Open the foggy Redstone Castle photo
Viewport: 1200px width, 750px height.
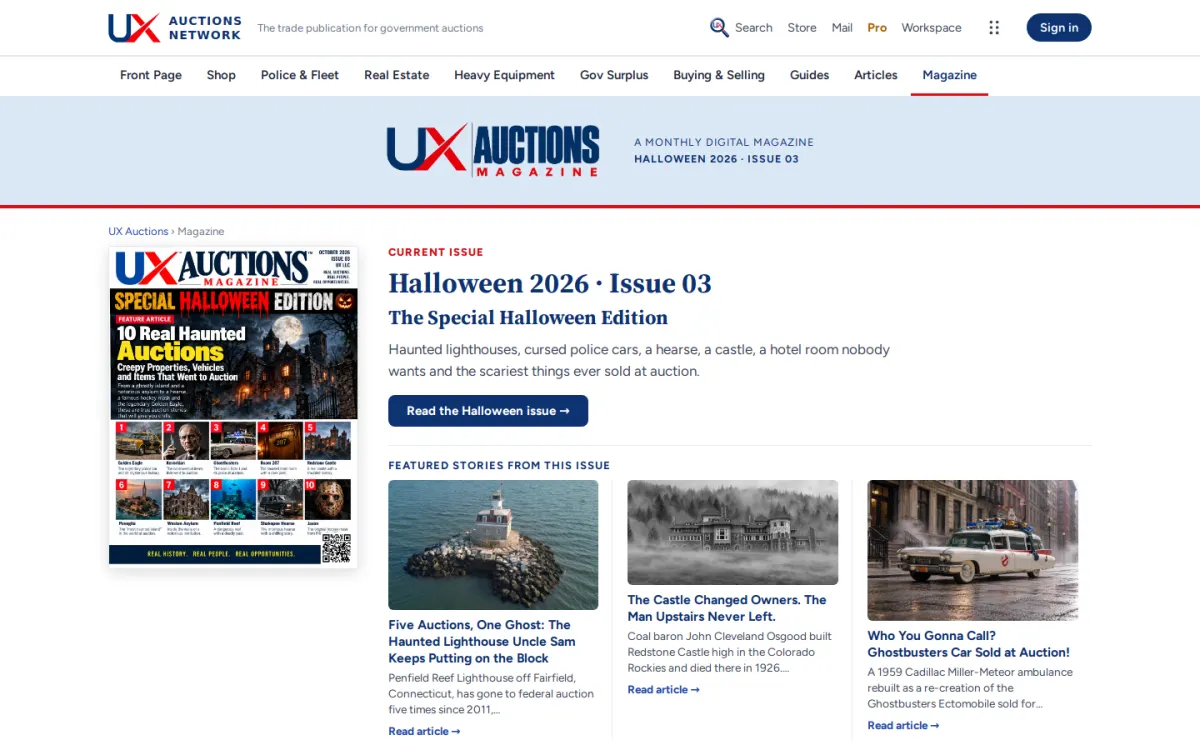(x=733, y=532)
